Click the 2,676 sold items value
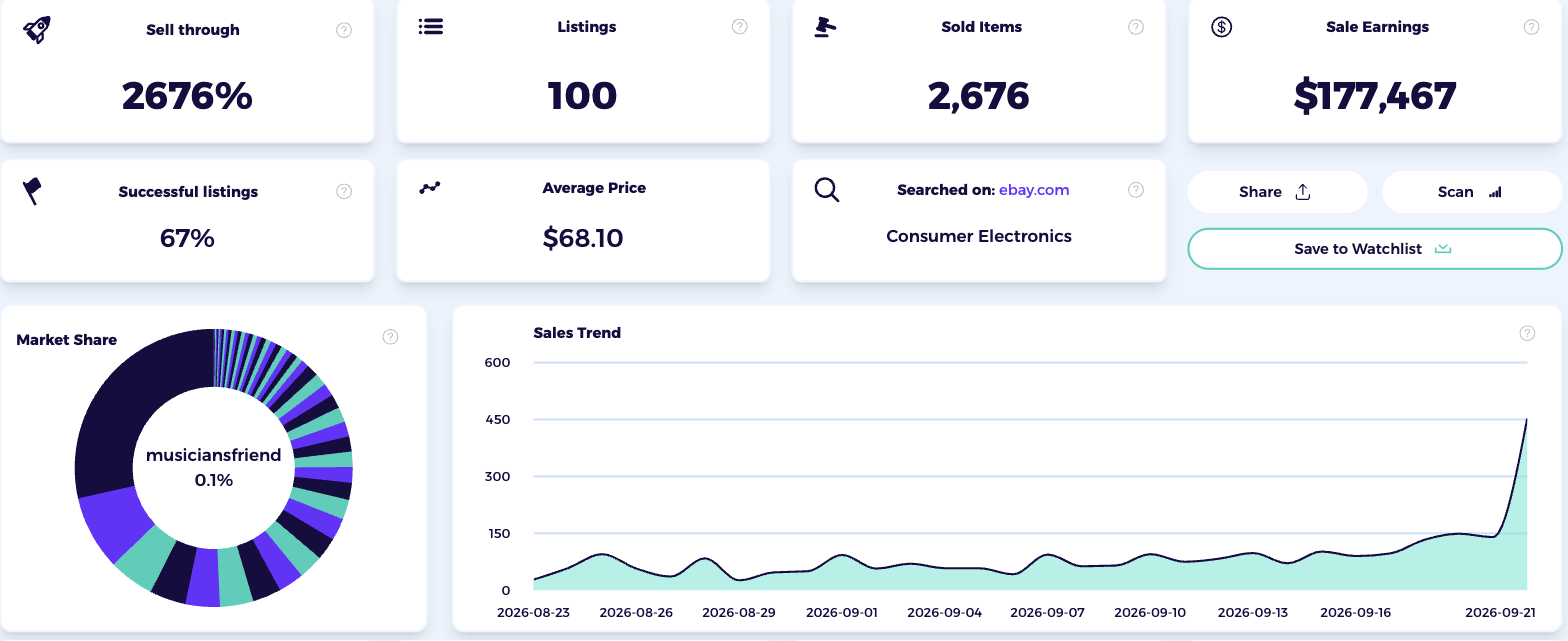The height and width of the screenshot is (641, 1568). click(x=979, y=96)
